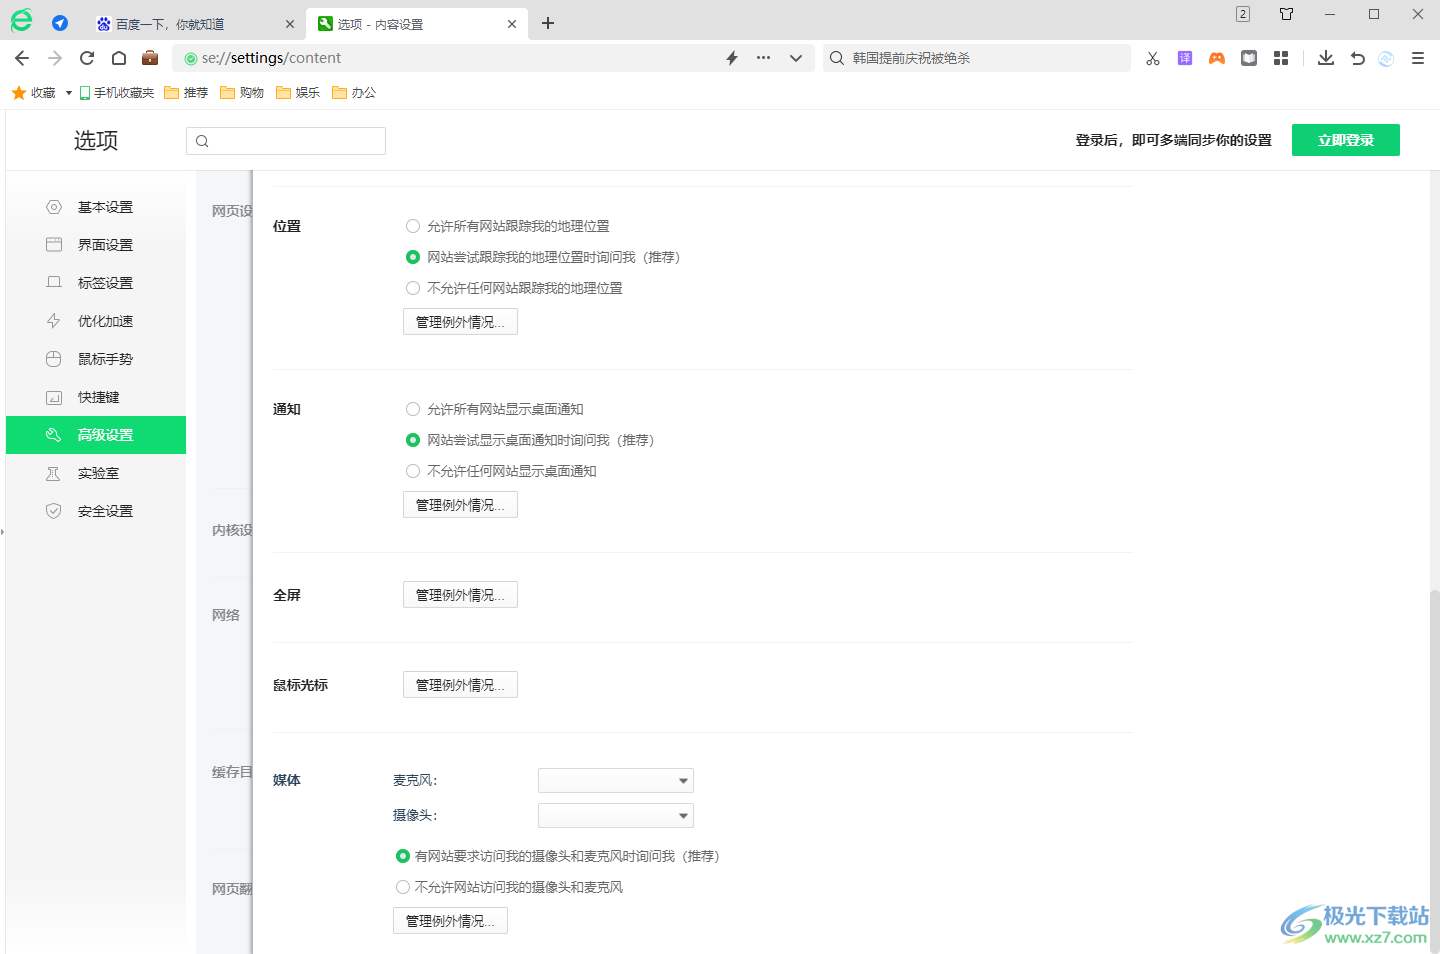Click the 360 browser logo icon

[x=21, y=21]
